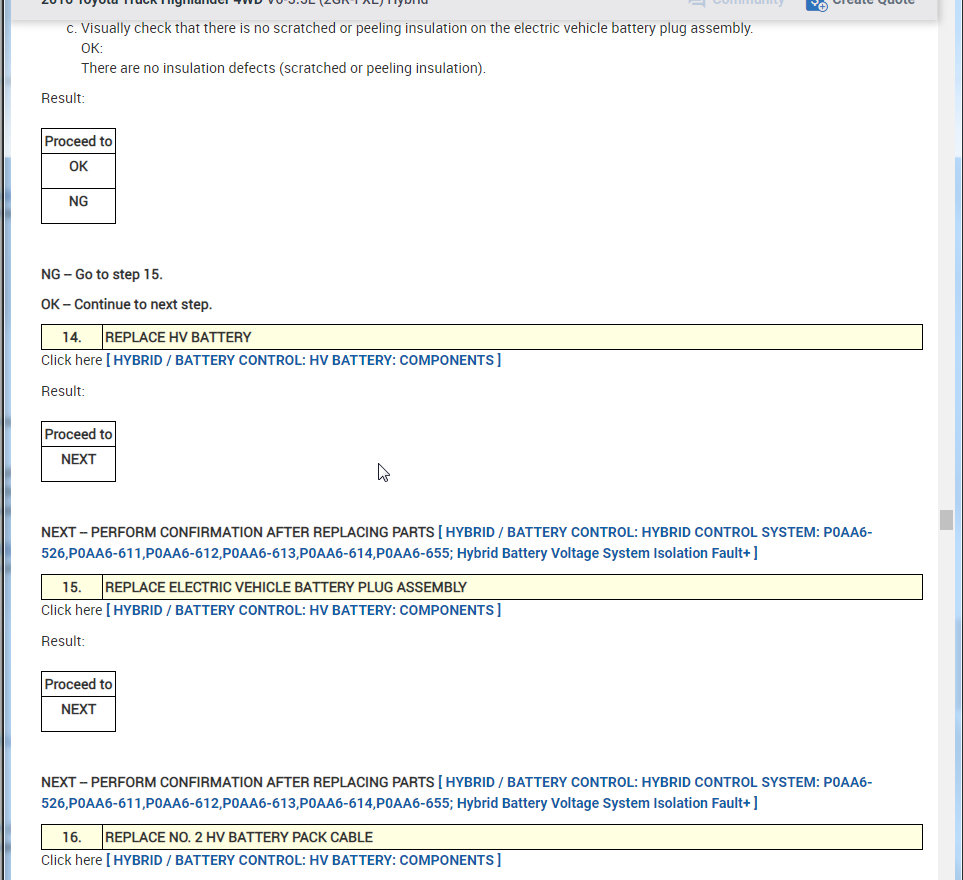Click 'Proceed to' header in the OK/NG table
The height and width of the screenshot is (880, 963).
[x=79, y=141]
